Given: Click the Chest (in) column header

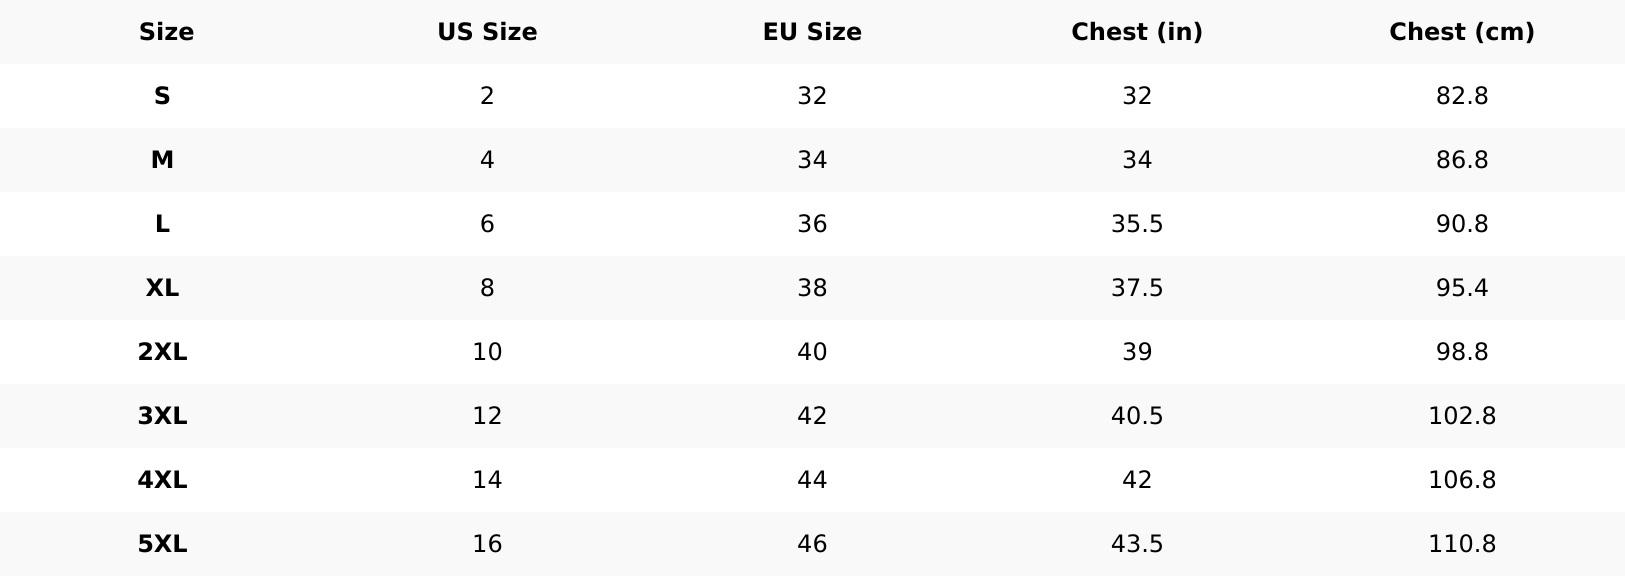Looking at the screenshot, I should [x=1137, y=32].
